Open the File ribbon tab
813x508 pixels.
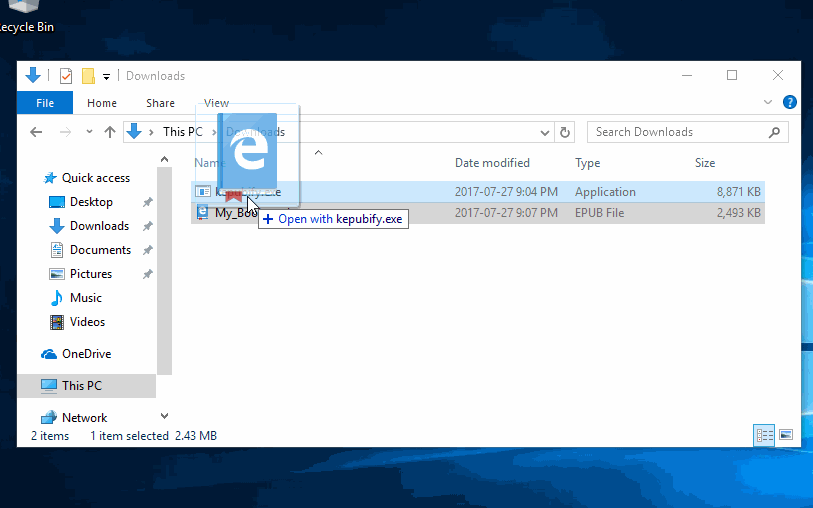click(x=45, y=103)
